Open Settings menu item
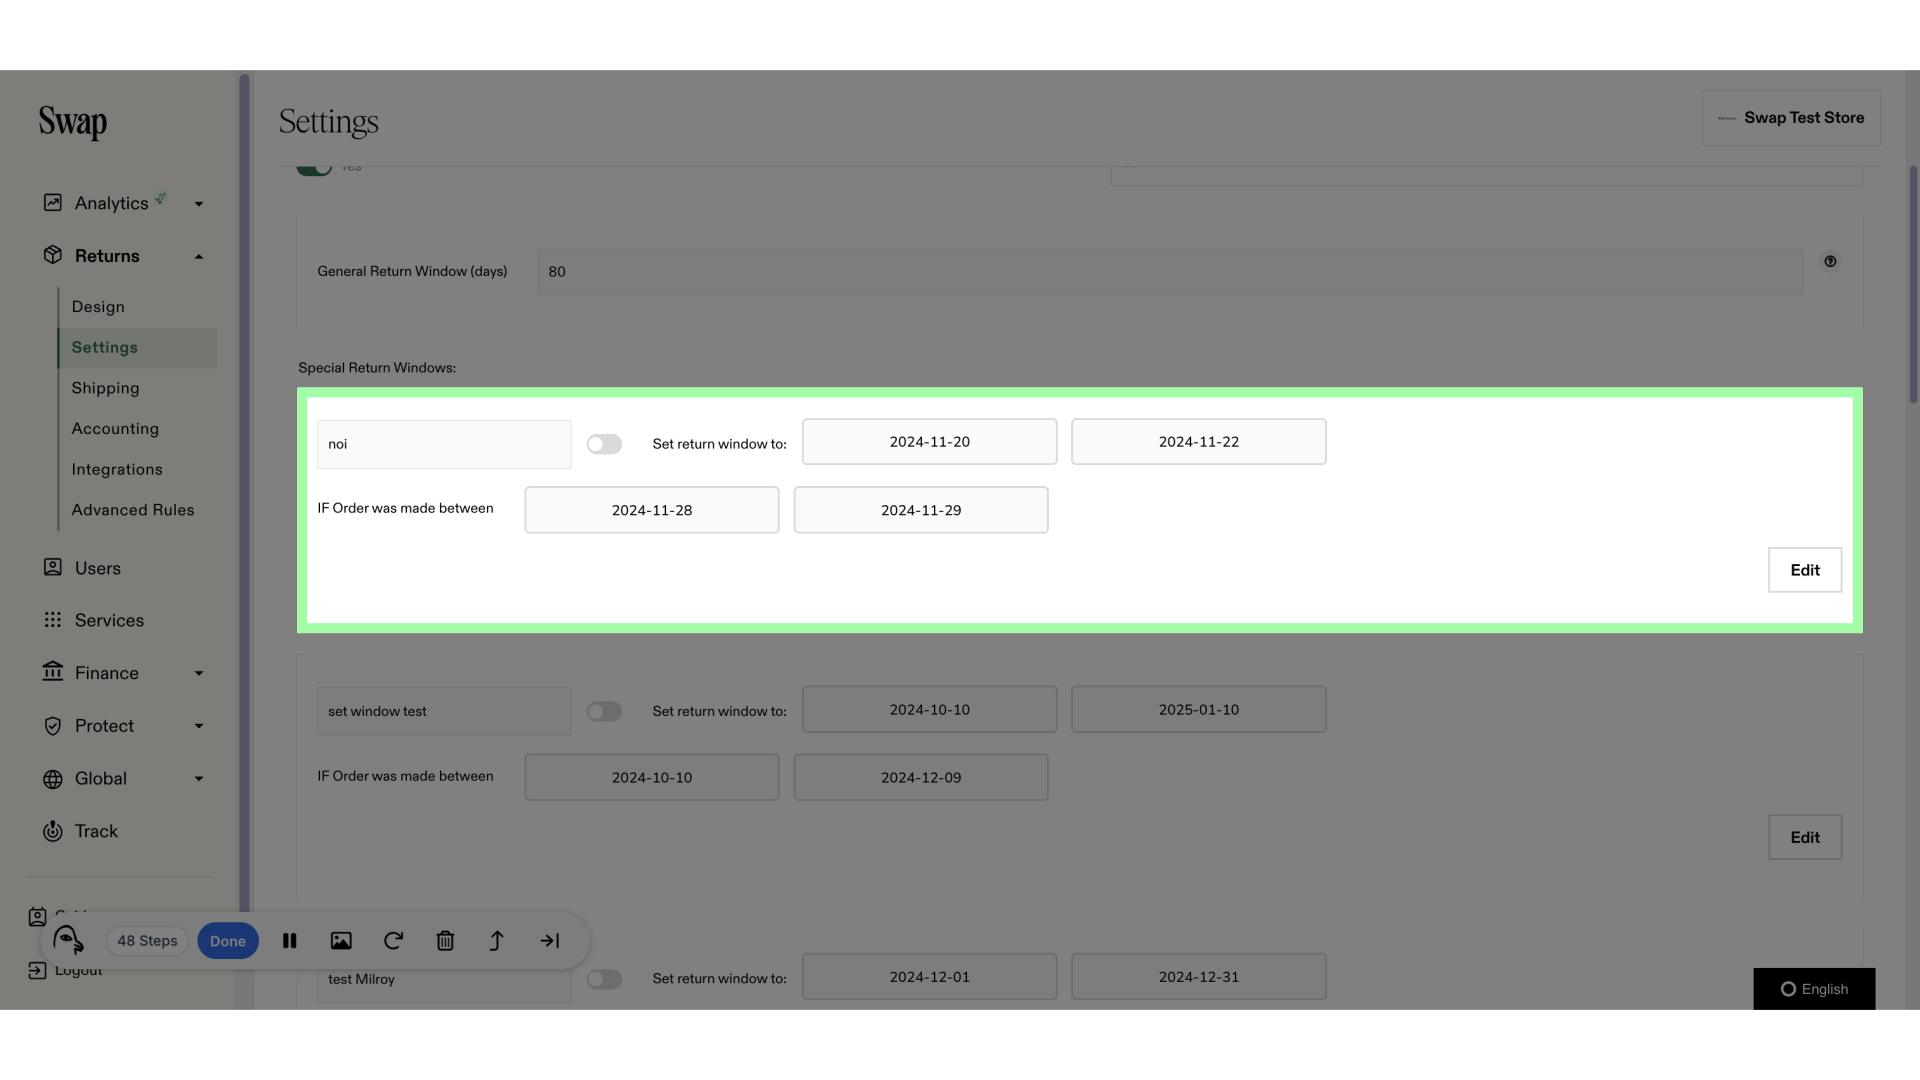The width and height of the screenshot is (1920, 1080). click(104, 347)
